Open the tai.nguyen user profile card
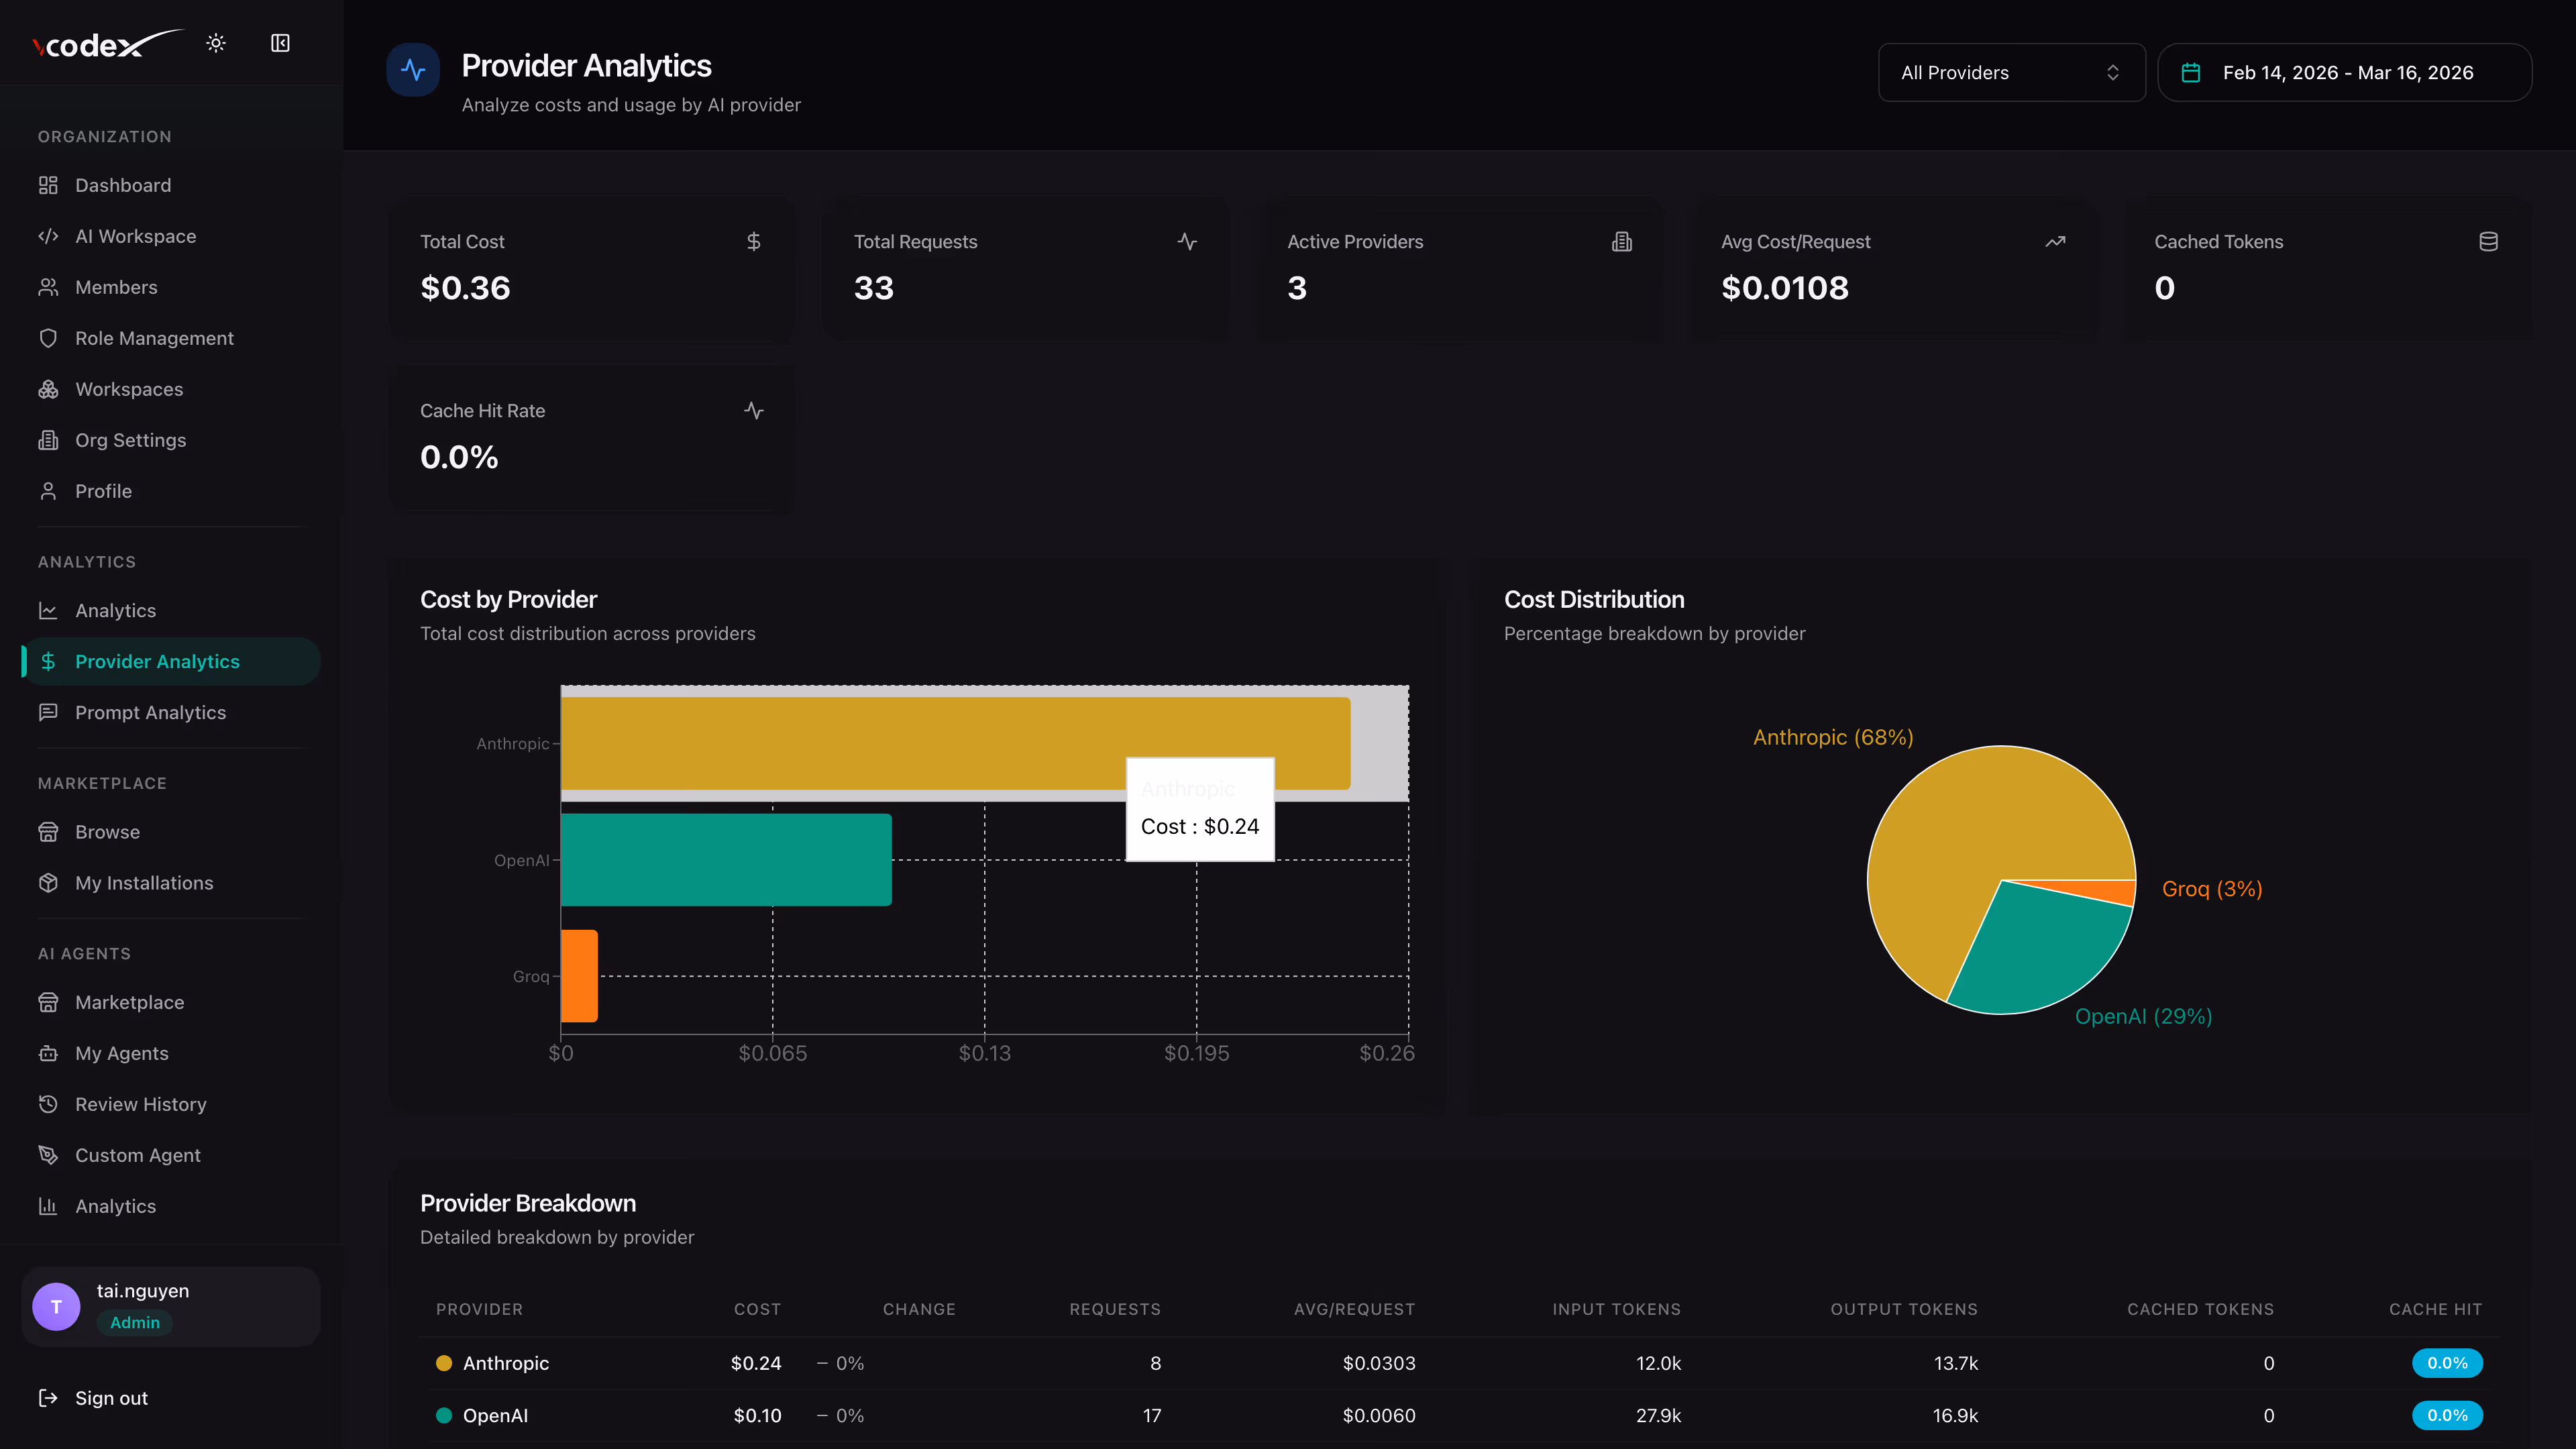Image resolution: width=2576 pixels, height=1449 pixels. pos(170,1306)
